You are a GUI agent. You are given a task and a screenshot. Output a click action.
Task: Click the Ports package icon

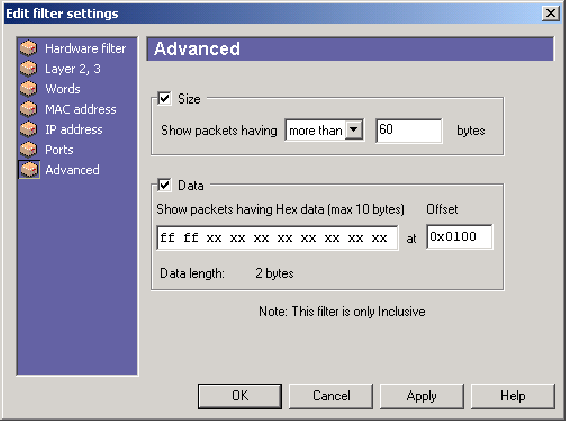coord(29,150)
